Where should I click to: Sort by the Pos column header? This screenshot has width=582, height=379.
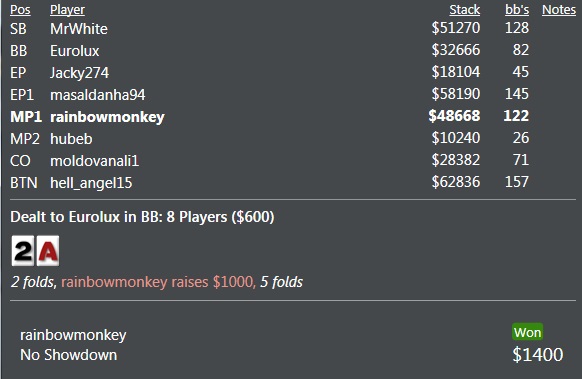point(20,10)
